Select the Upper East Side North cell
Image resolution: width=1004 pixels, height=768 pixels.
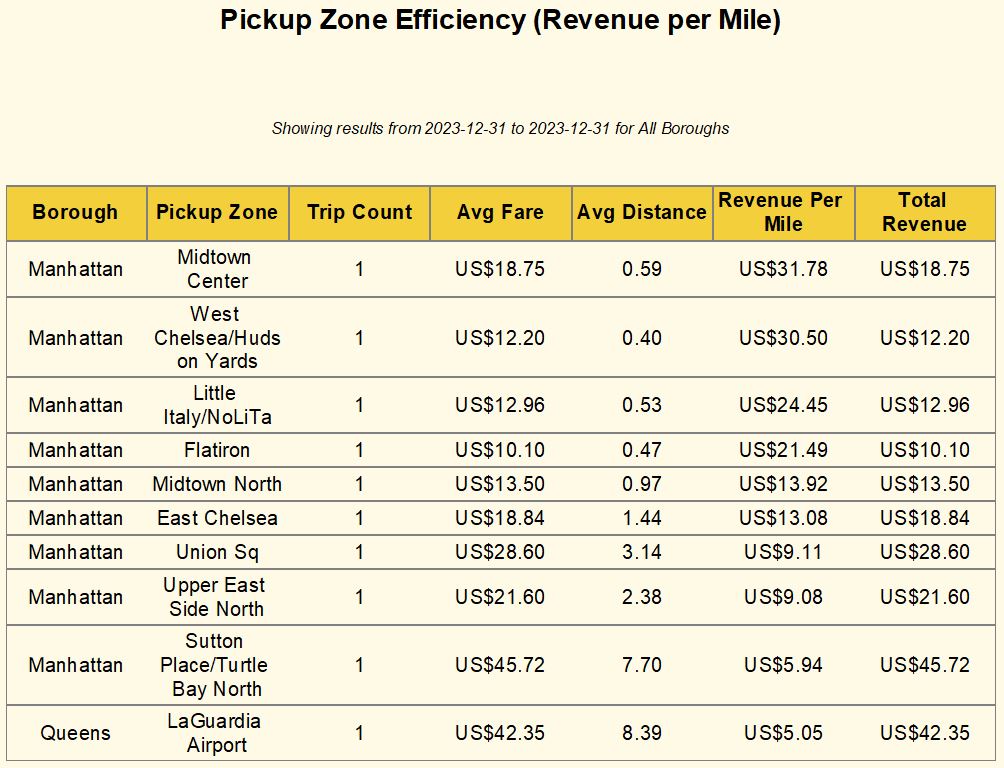point(217,597)
